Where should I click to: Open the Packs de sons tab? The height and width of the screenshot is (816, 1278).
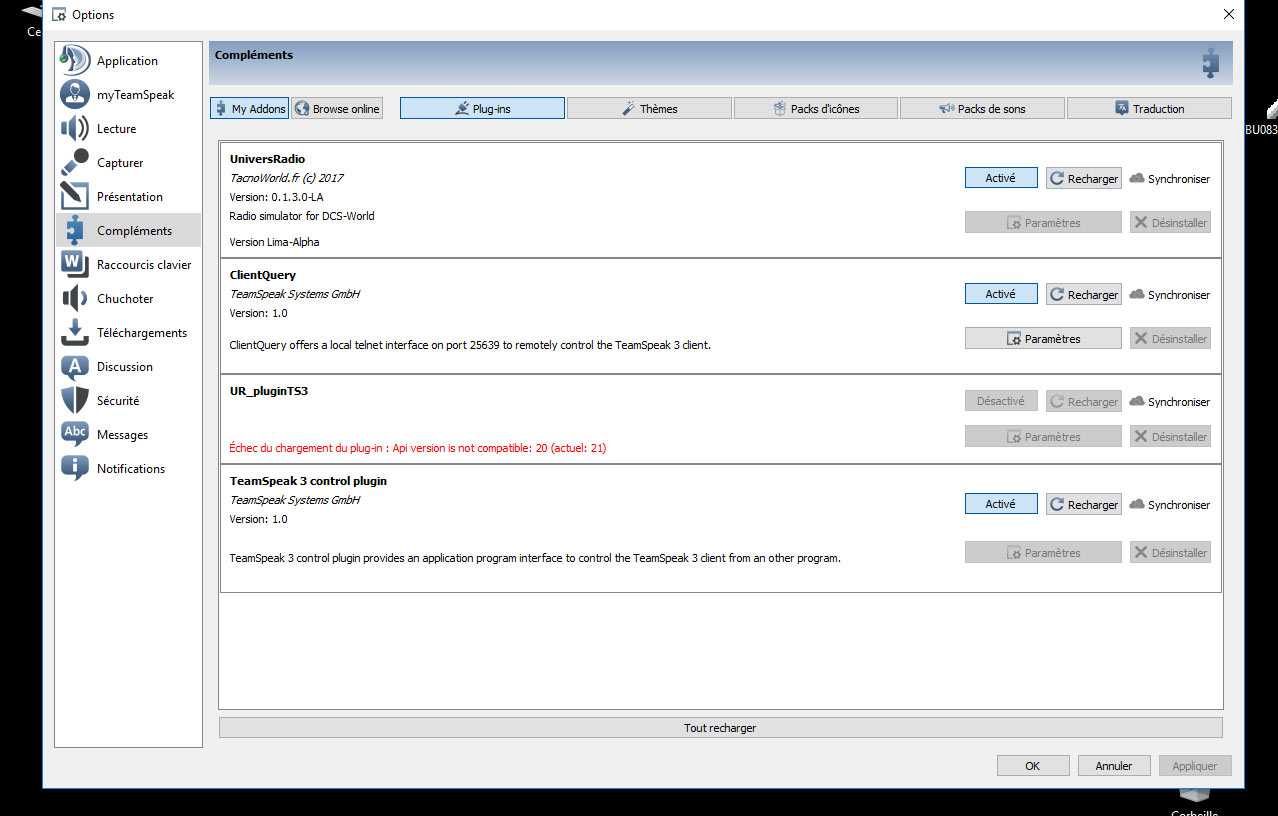click(x=982, y=109)
